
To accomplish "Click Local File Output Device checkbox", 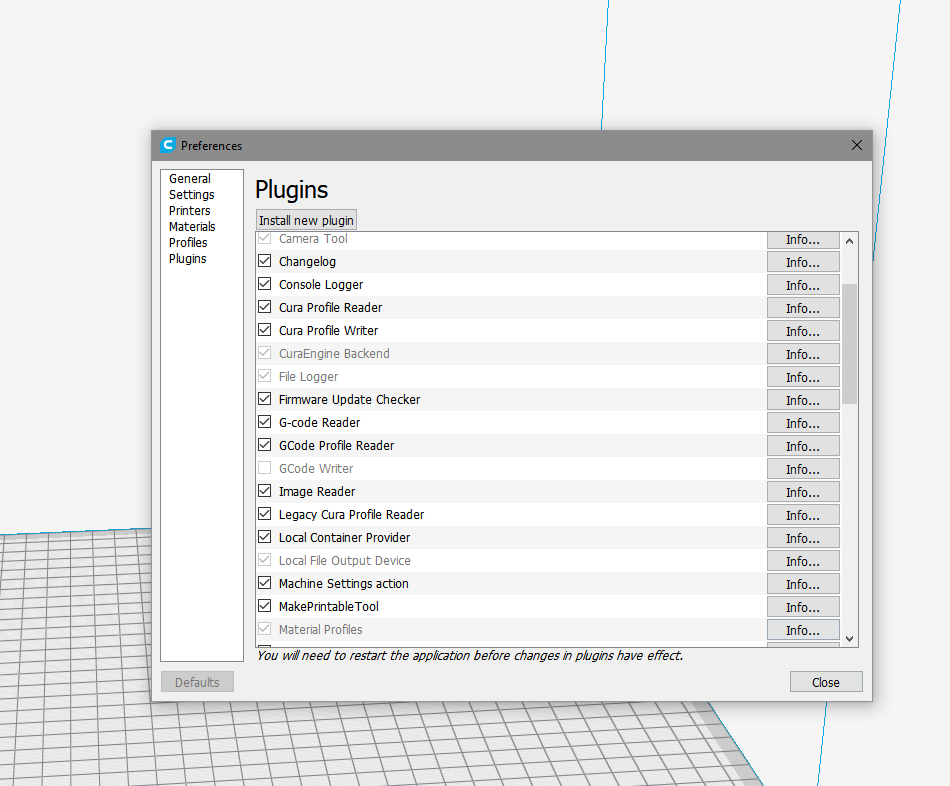I will [x=265, y=561].
